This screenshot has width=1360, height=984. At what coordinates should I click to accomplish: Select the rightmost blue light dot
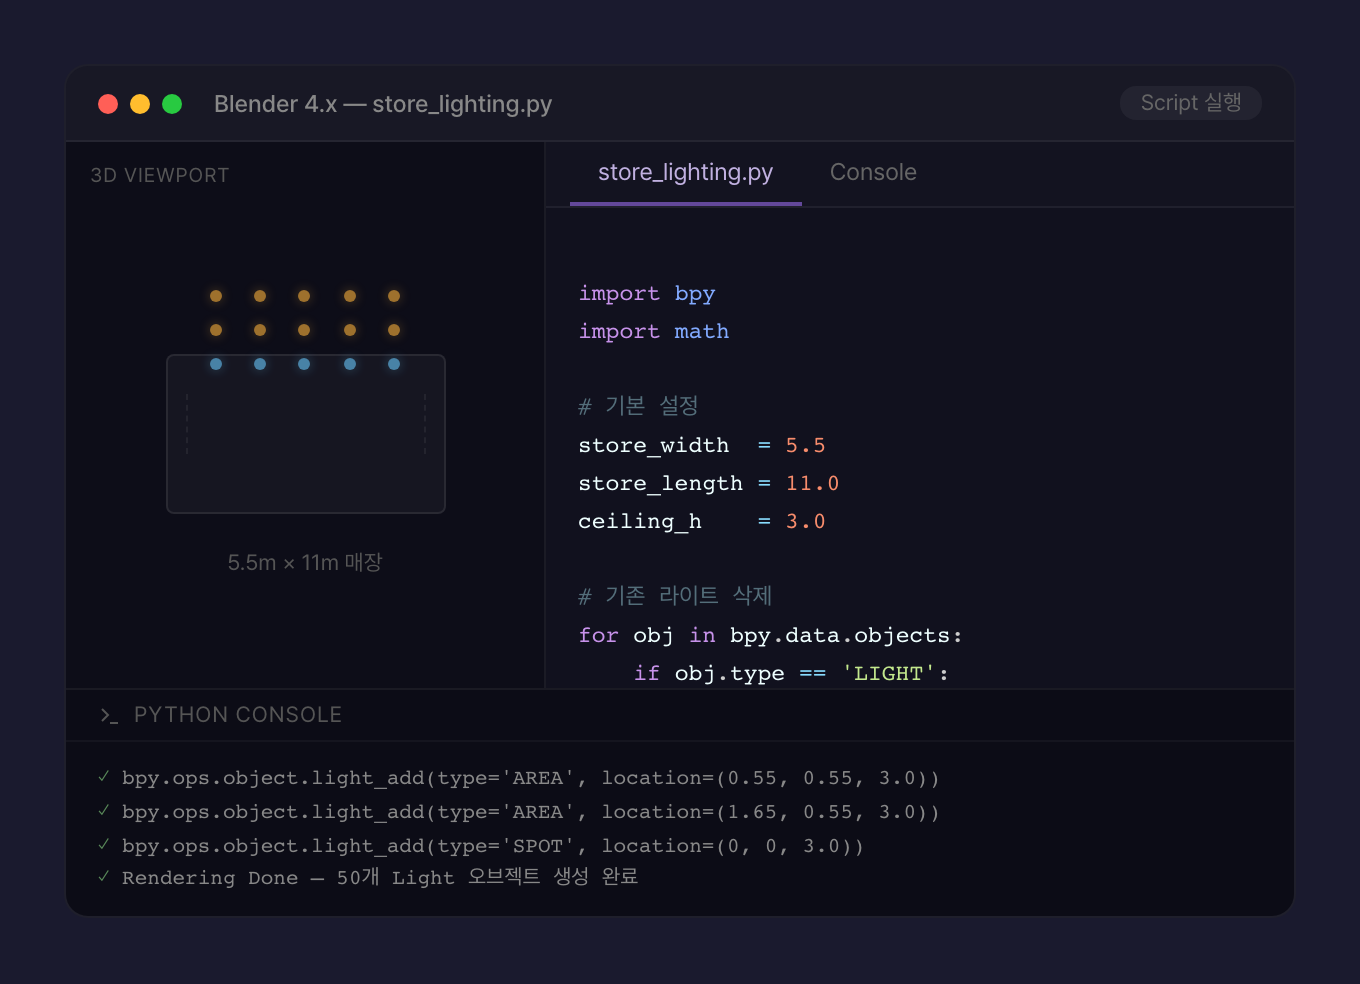(x=394, y=364)
